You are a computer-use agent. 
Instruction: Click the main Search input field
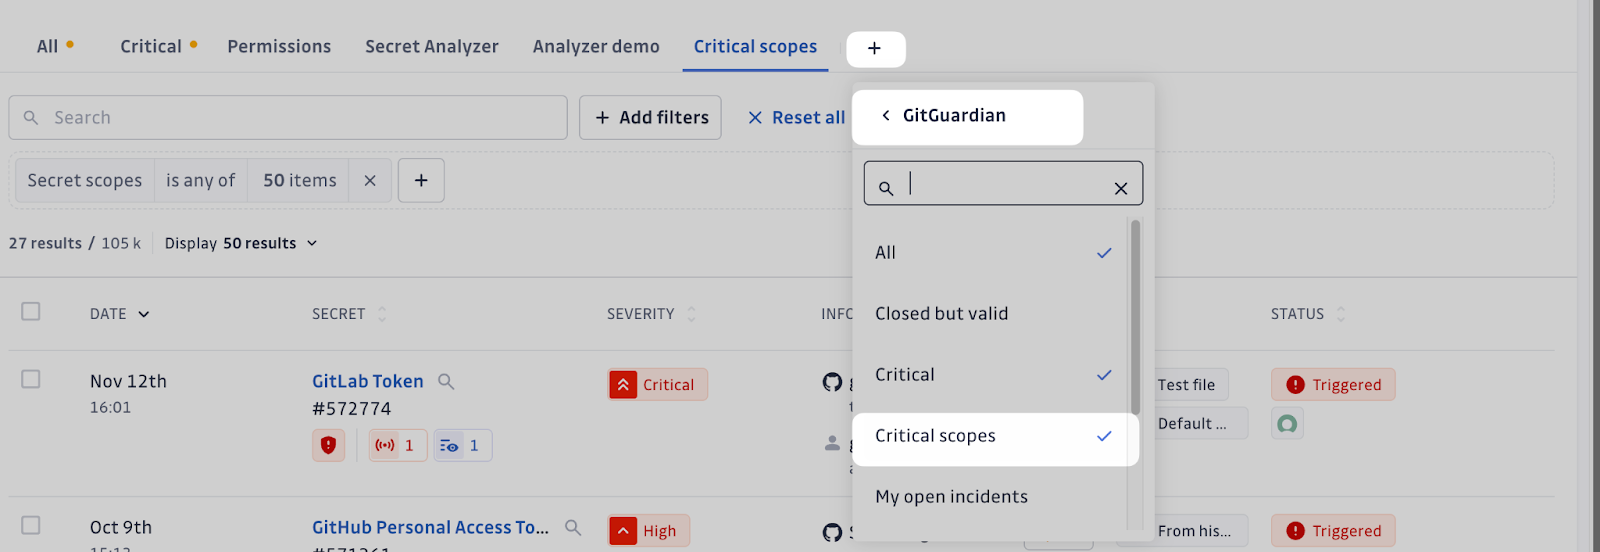click(x=288, y=118)
